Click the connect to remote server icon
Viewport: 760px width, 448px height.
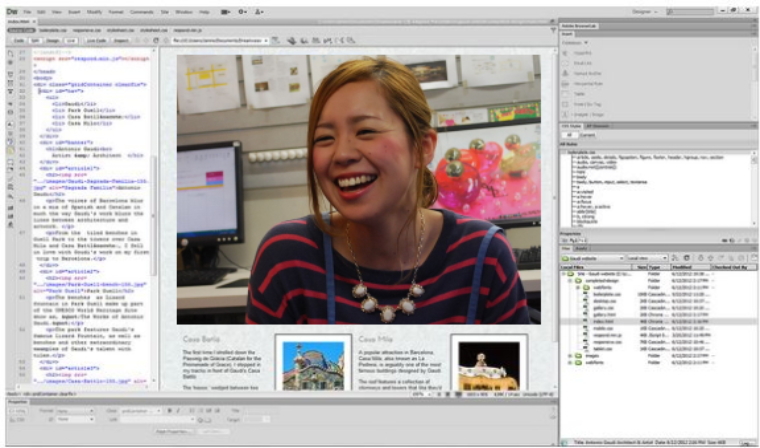(675, 258)
